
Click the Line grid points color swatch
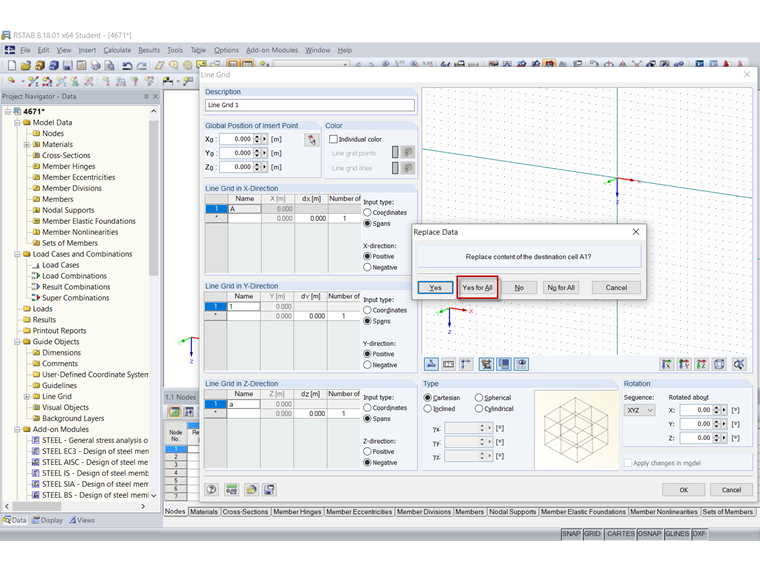(x=395, y=153)
